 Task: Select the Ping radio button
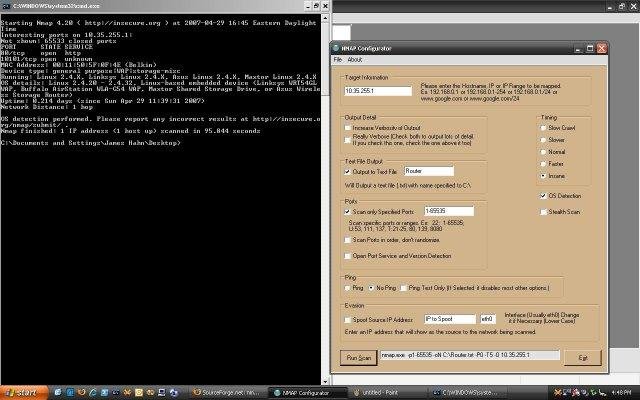click(348, 288)
